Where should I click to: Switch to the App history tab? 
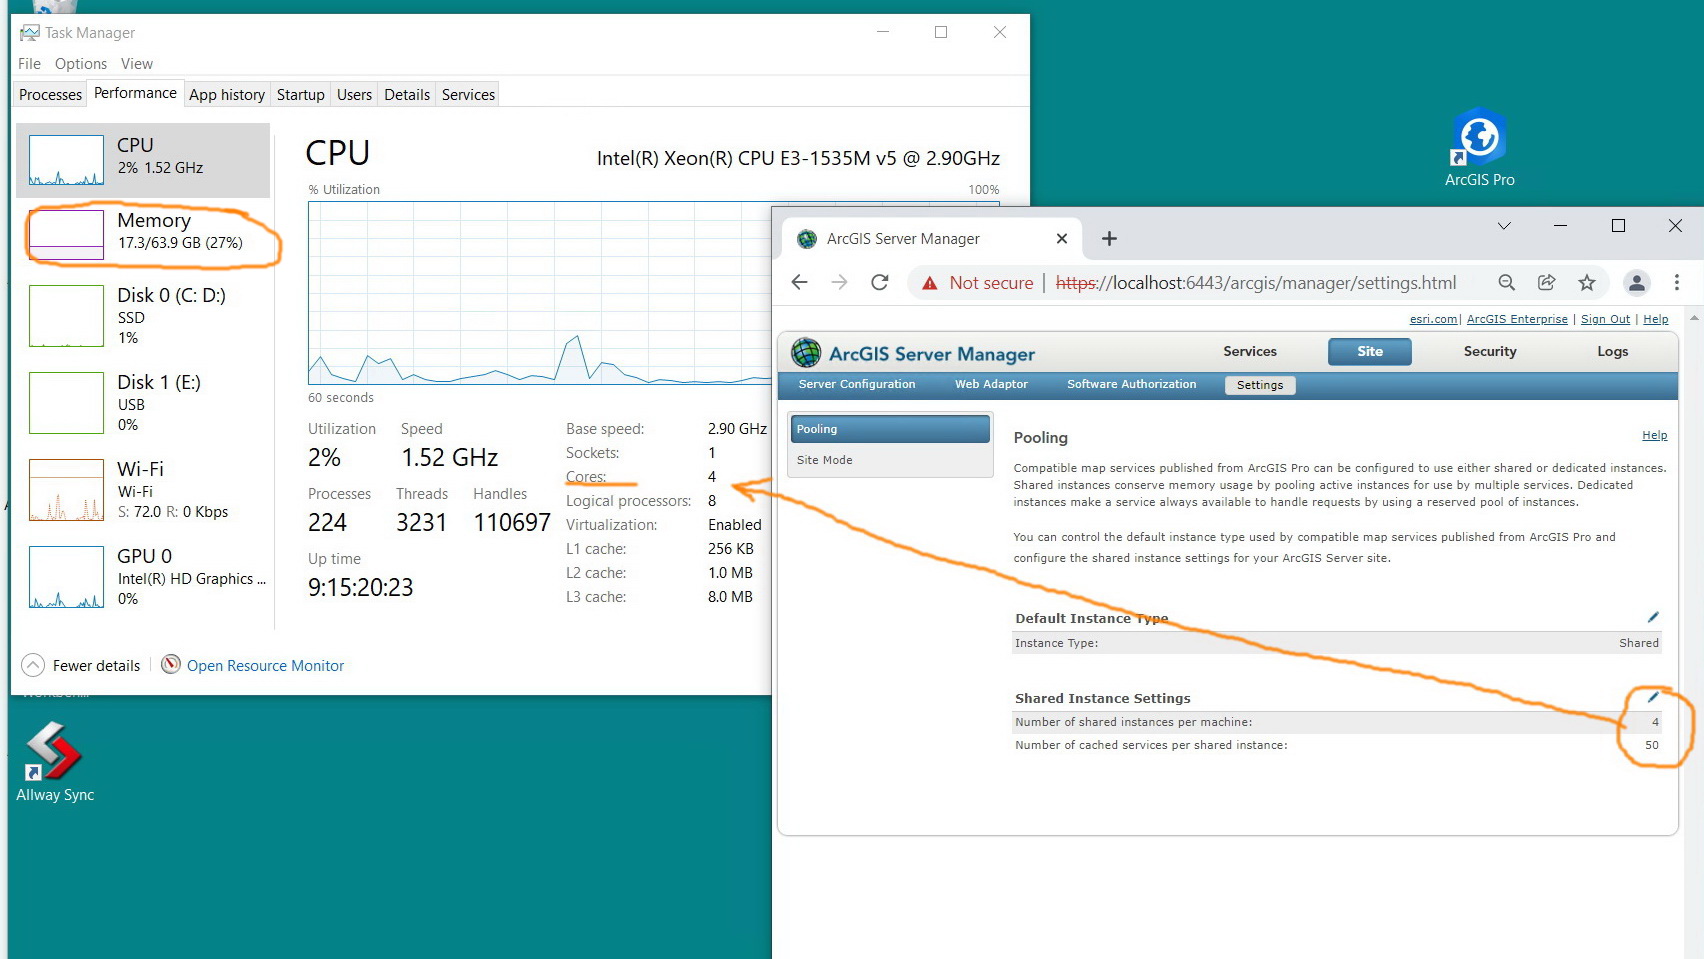[227, 95]
